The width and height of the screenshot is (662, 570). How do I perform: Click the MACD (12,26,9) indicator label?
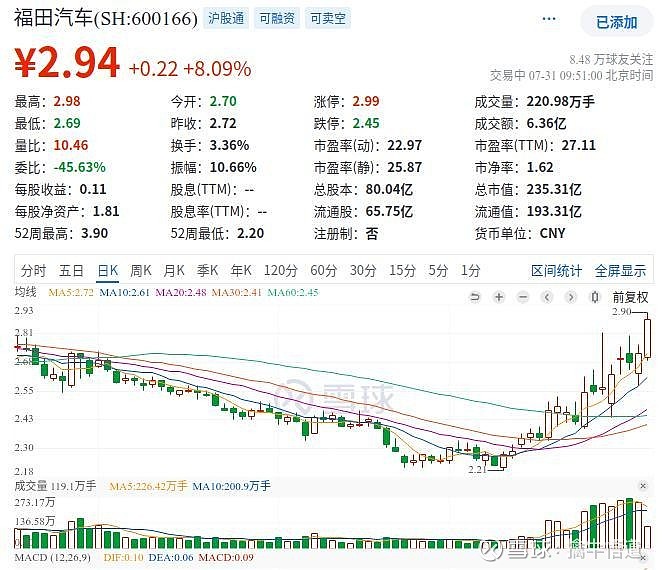coord(52,557)
